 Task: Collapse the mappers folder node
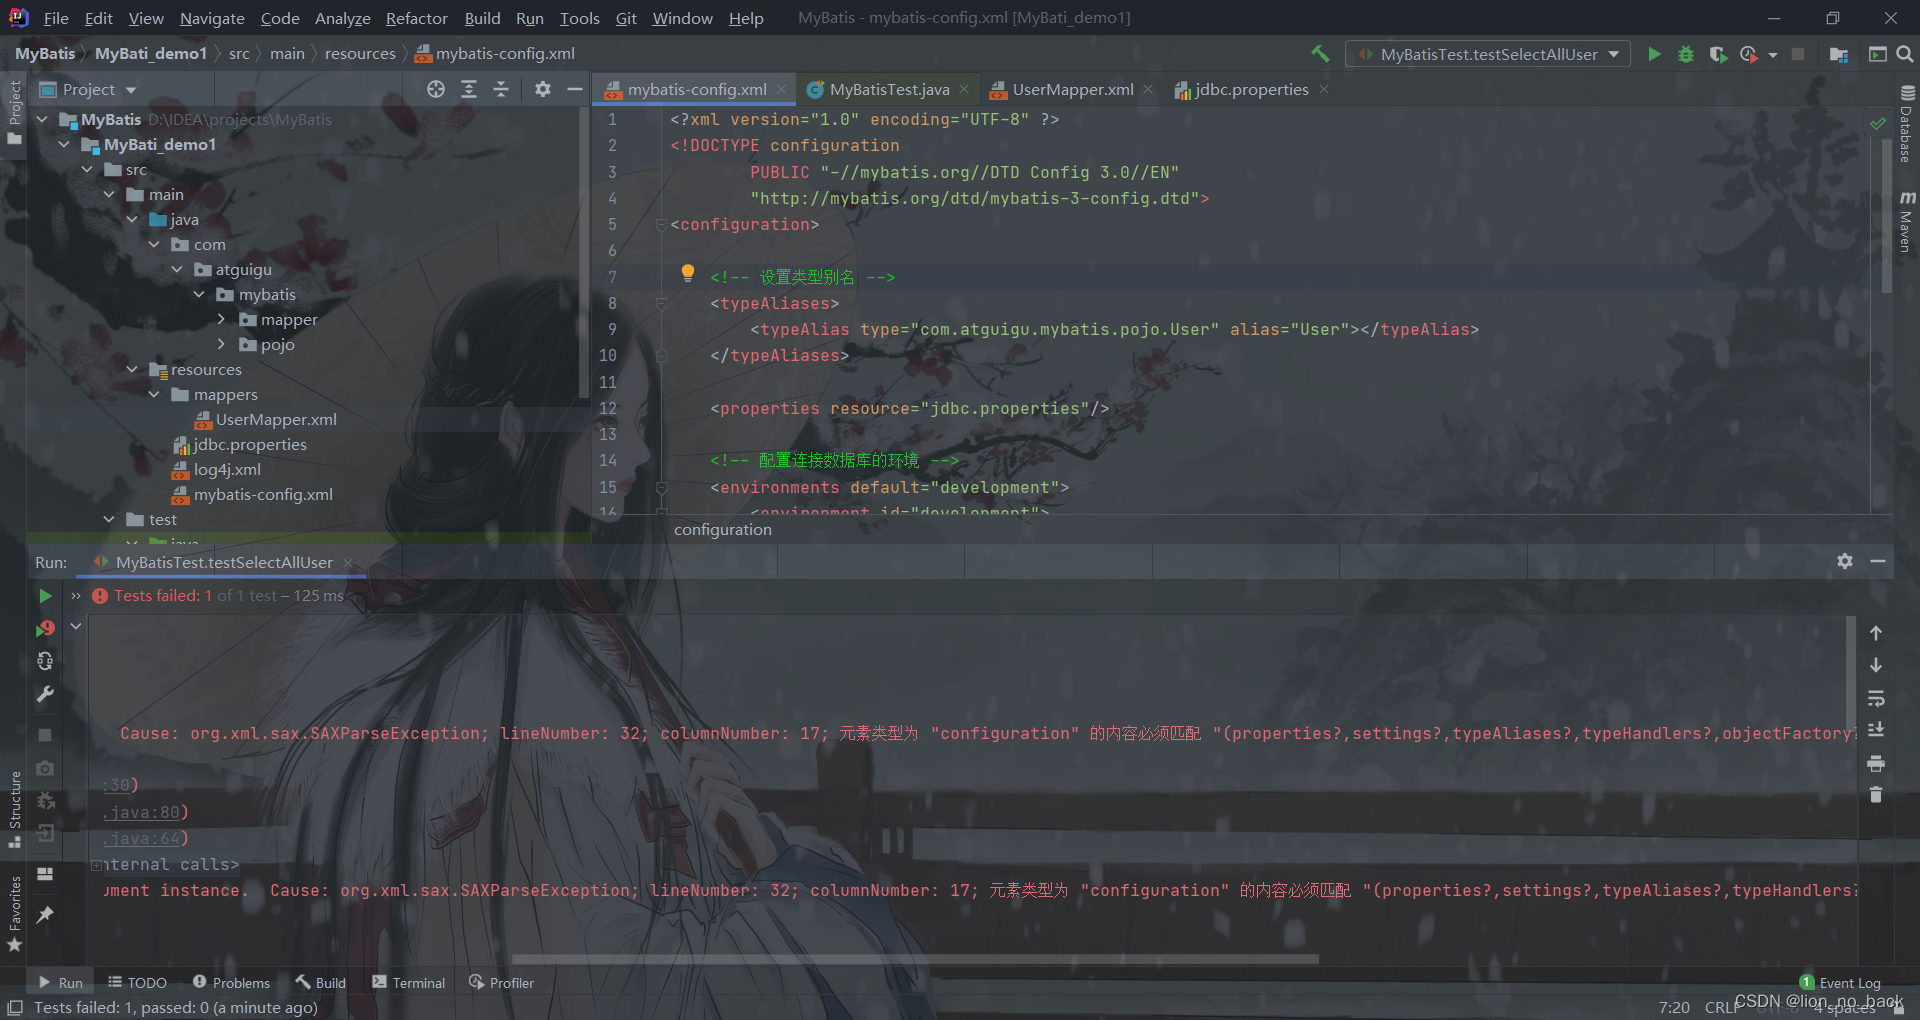pos(154,394)
